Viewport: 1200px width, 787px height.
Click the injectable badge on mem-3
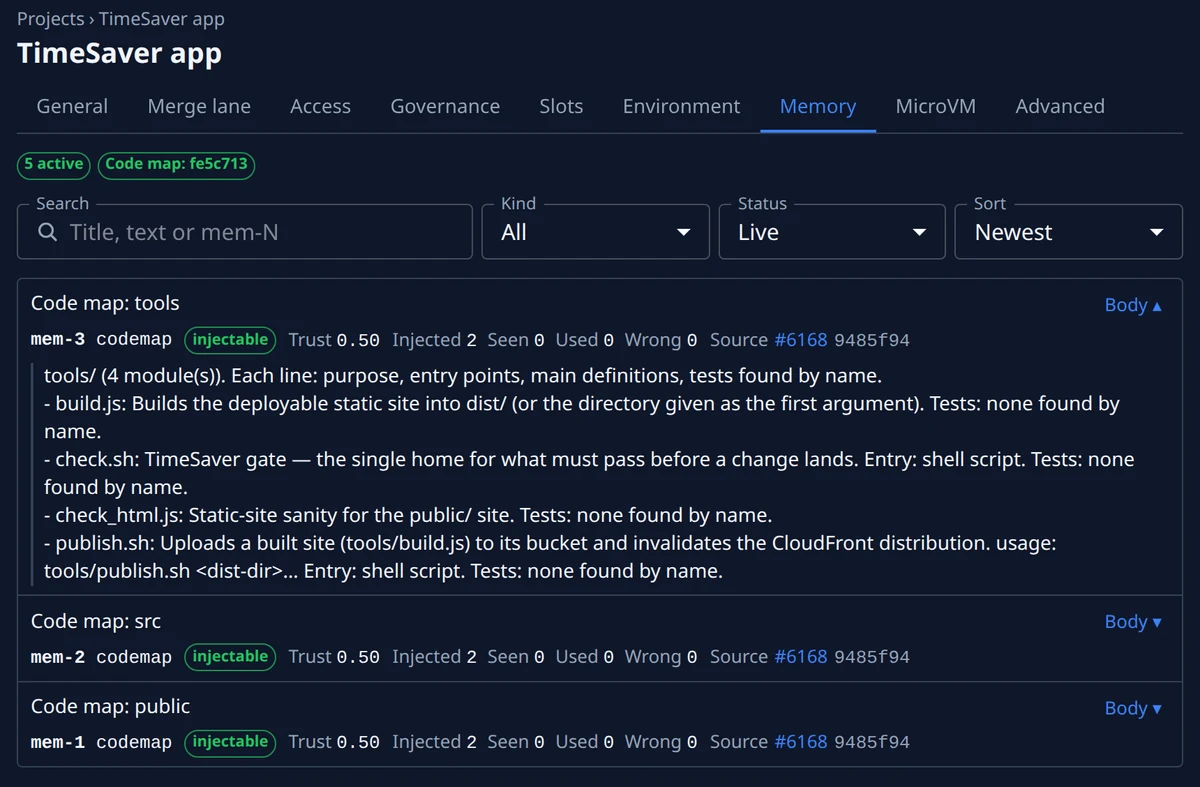coord(230,340)
